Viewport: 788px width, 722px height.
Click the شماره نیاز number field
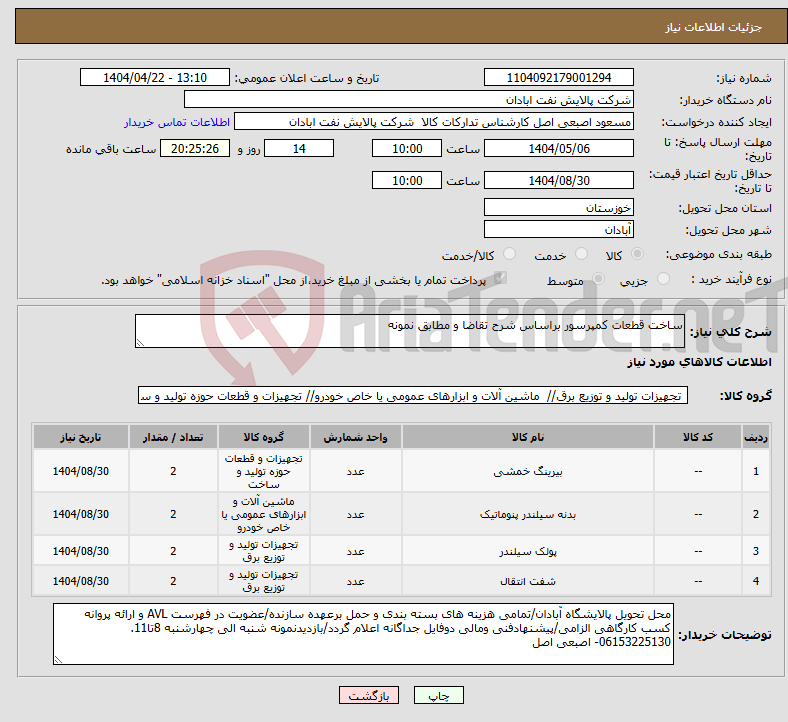tap(559, 78)
